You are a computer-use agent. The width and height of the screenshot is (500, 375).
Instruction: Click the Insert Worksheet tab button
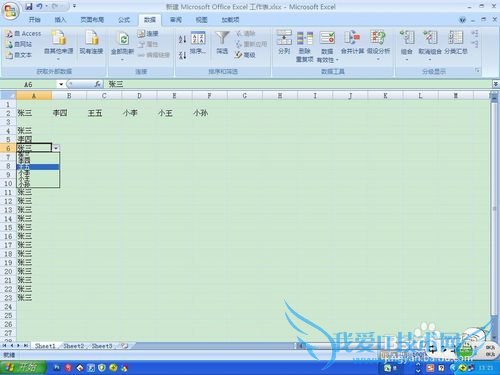[x=125, y=346]
